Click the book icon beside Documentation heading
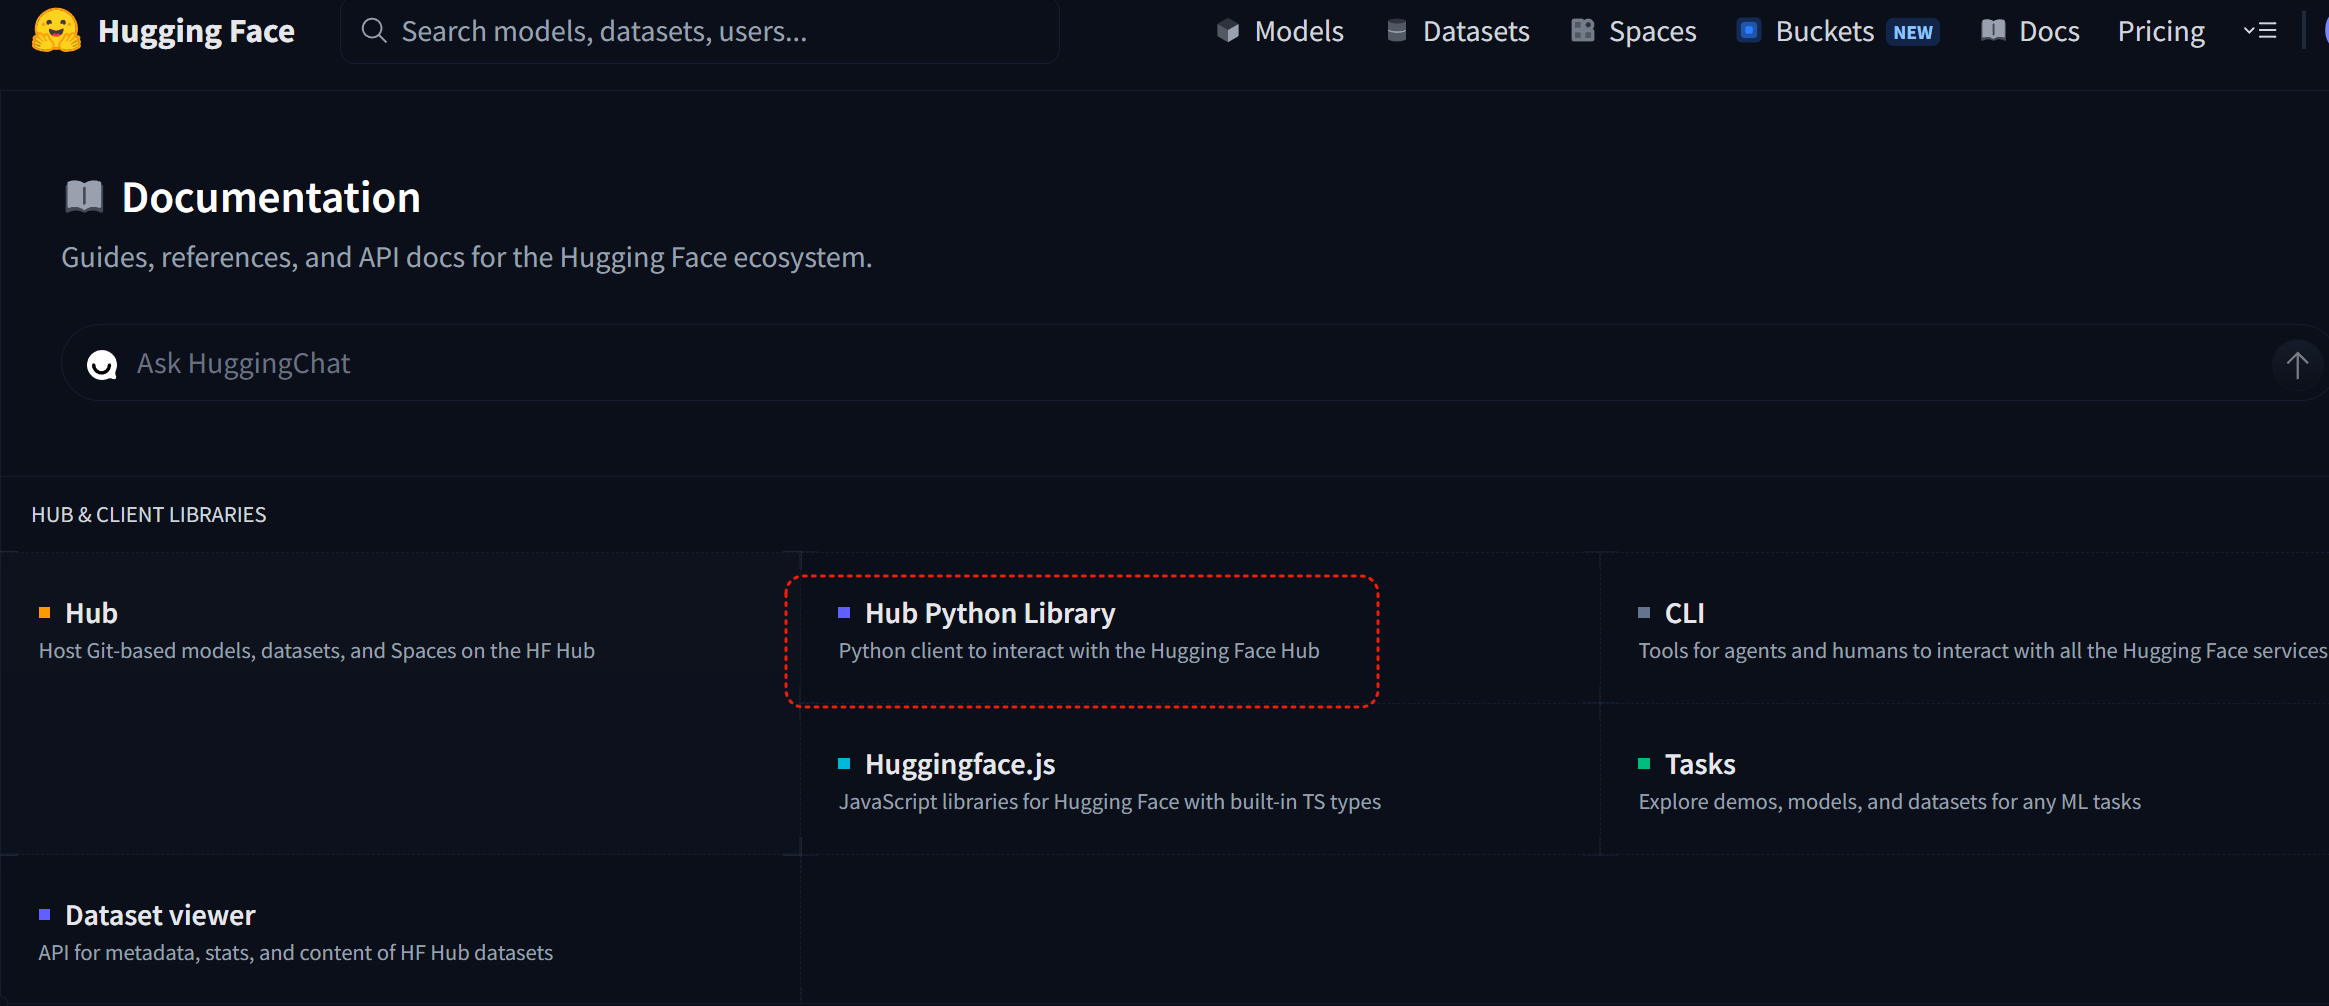Image resolution: width=2329 pixels, height=1006 pixels. tap(84, 196)
